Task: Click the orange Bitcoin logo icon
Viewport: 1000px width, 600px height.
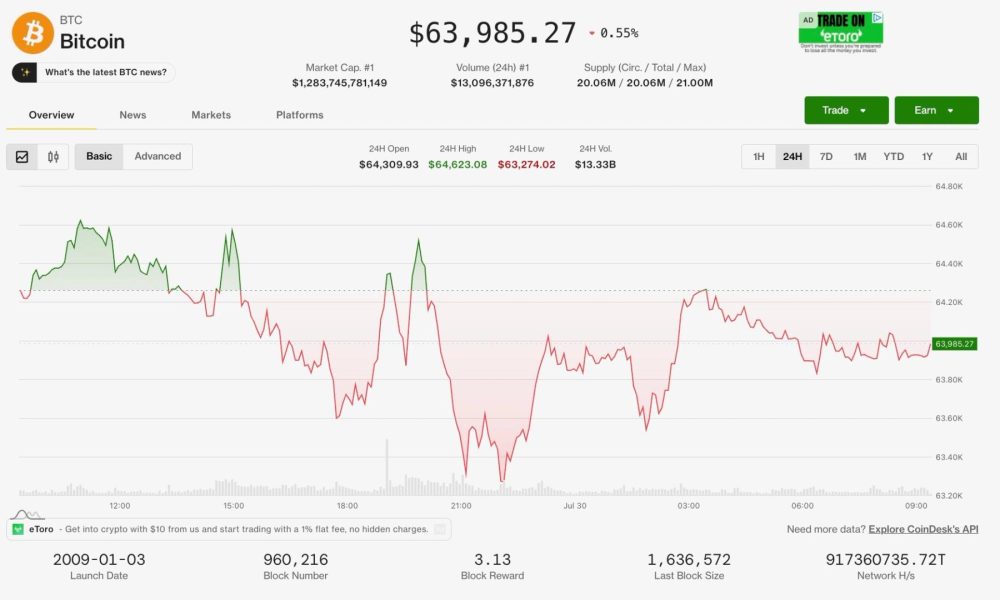Action: coord(33,33)
